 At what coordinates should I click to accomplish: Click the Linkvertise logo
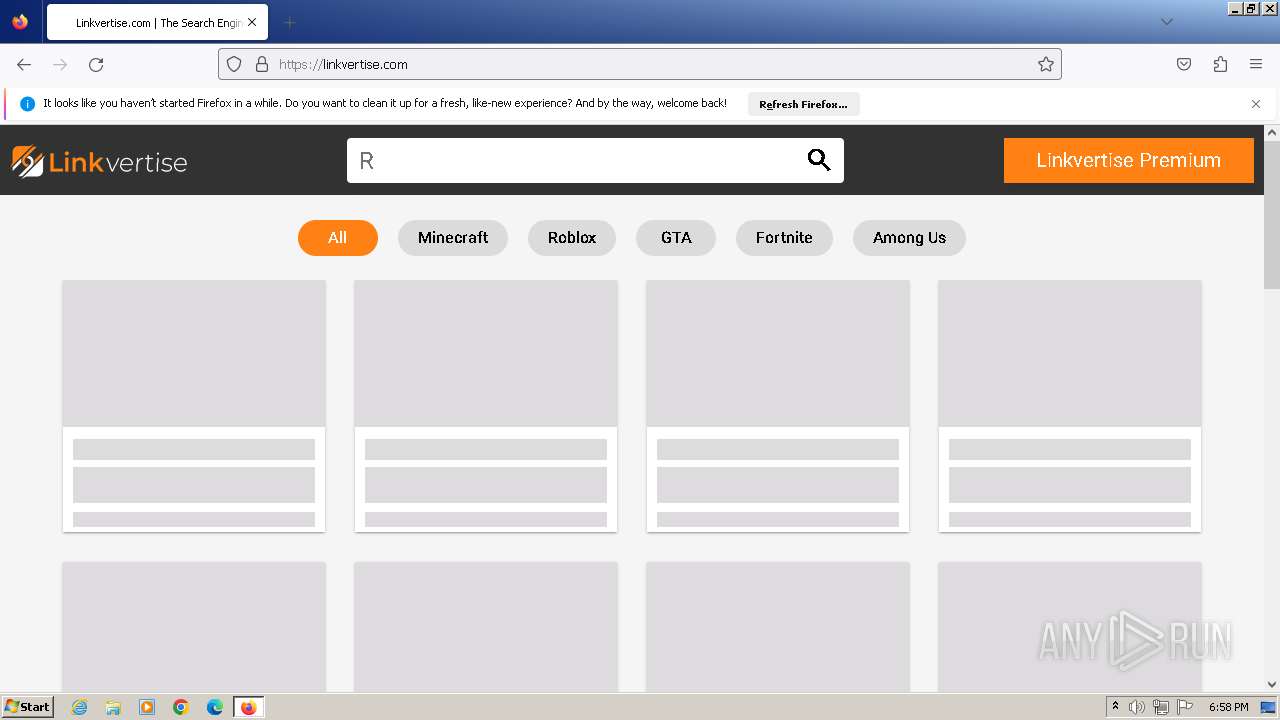(x=99, y=161)
